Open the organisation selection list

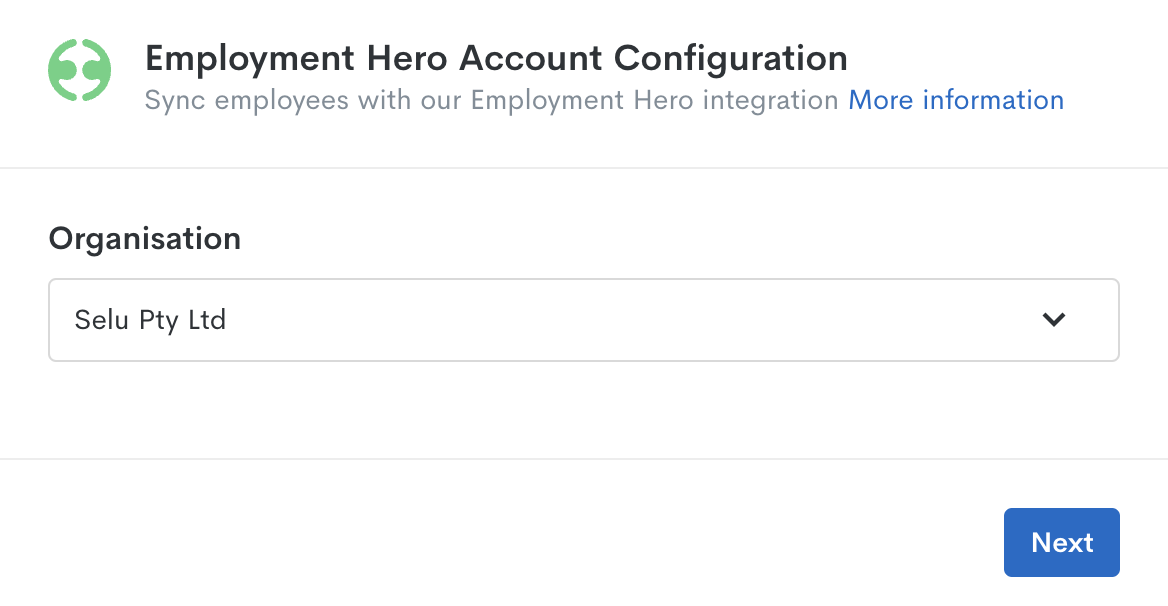pos(584,320)
